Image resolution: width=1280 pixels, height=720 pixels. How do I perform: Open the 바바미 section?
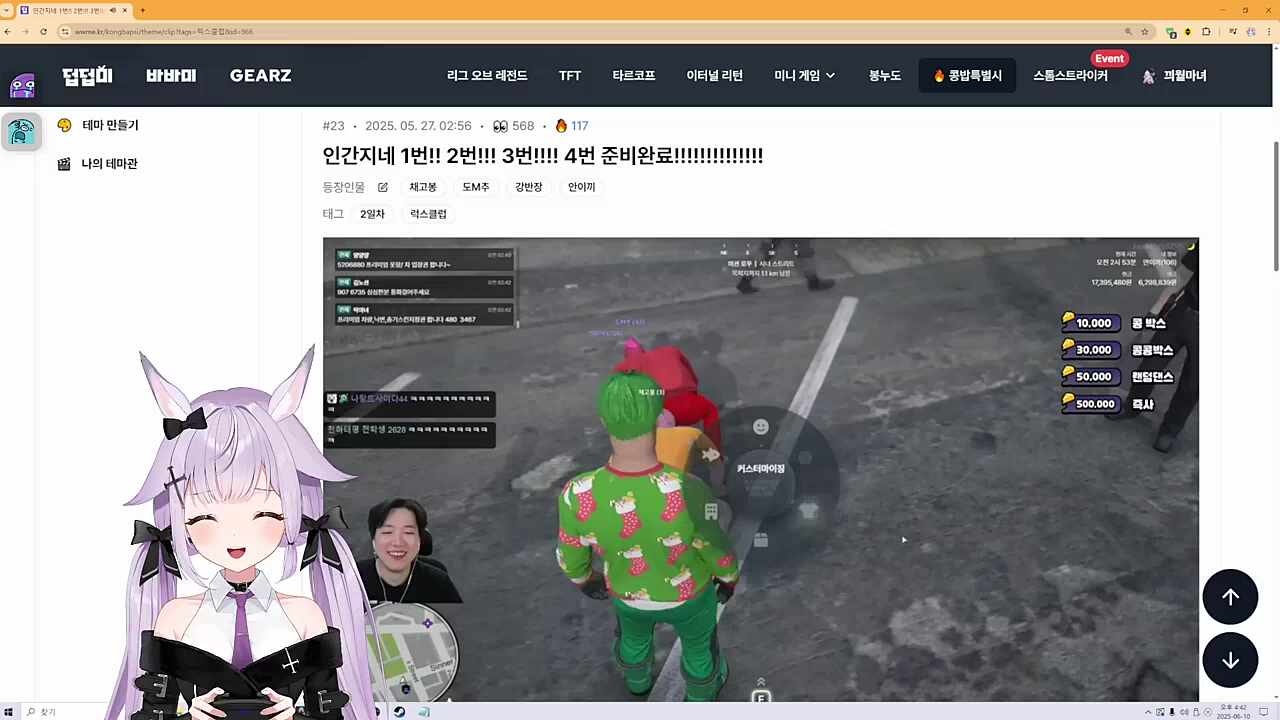[171, 76]
